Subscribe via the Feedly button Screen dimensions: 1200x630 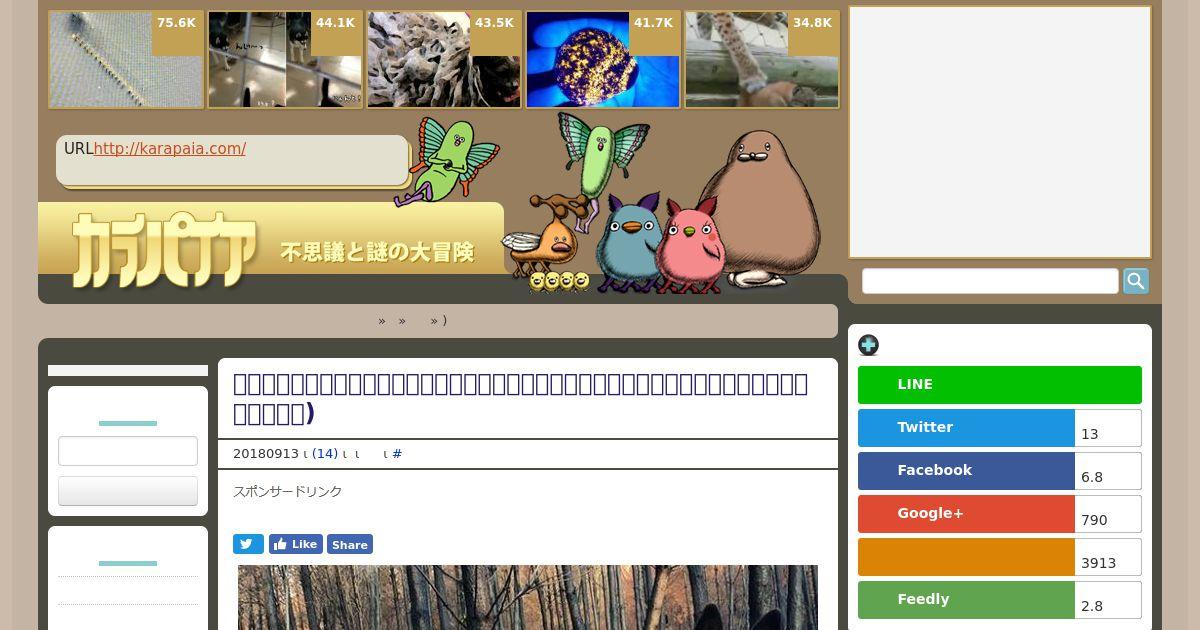click(x=966, y=600)
